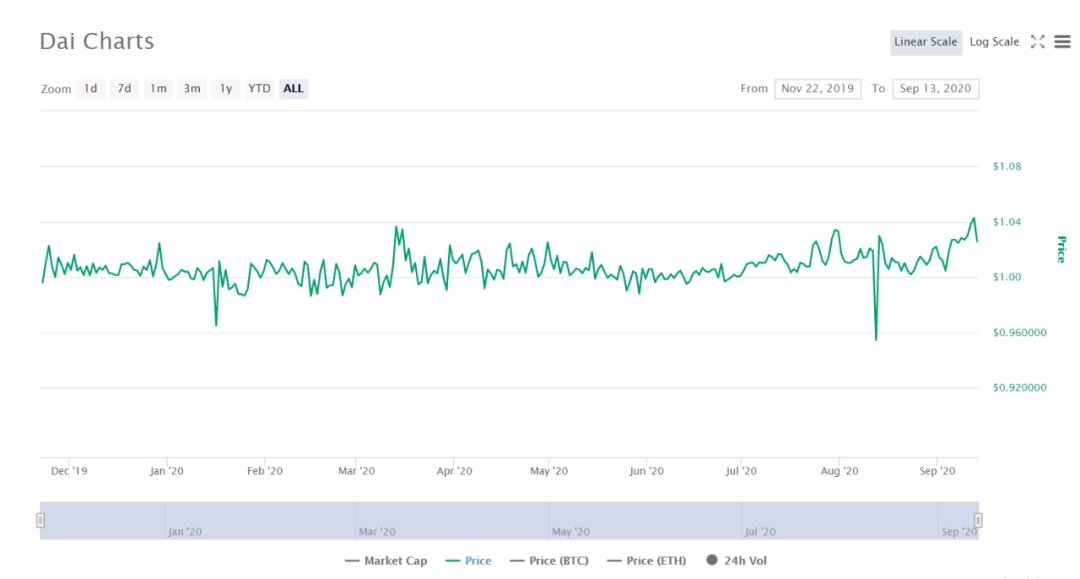Screen dimensions: 1080x579
Task: Grab the left navigator range handle
Action: [x=41, y=520]
